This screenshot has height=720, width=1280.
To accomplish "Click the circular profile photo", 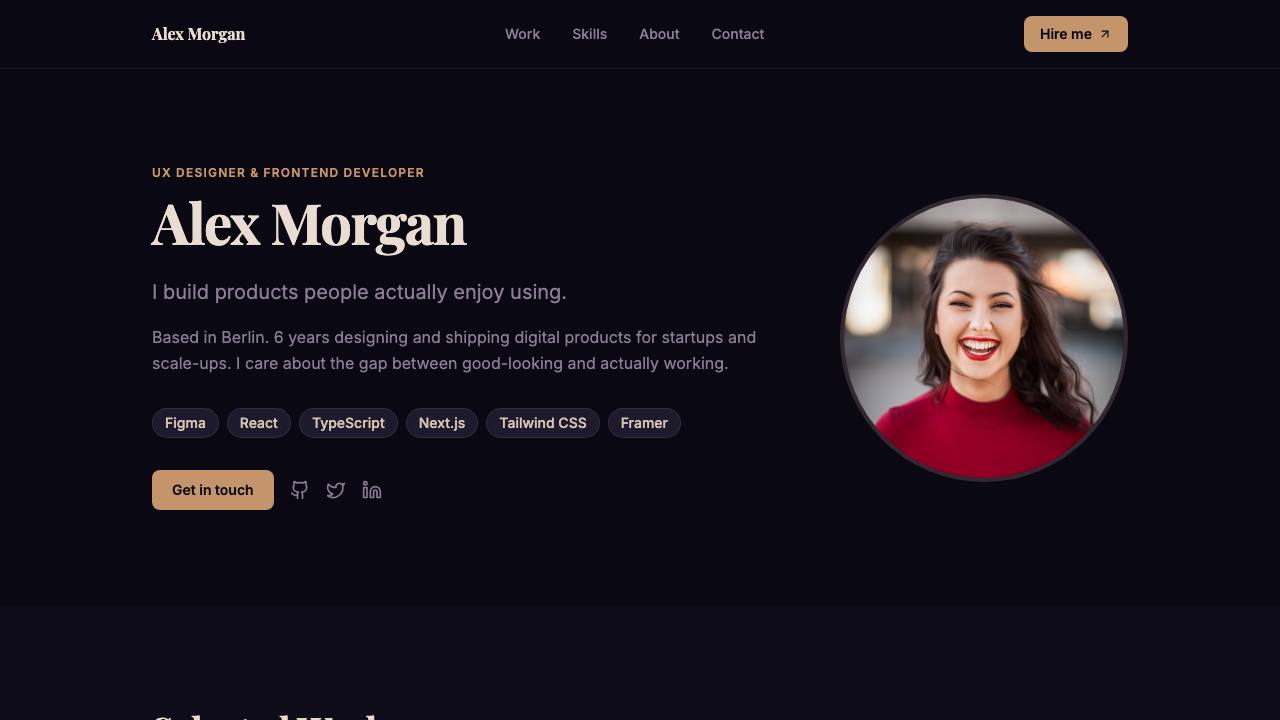I will (984, 338).
